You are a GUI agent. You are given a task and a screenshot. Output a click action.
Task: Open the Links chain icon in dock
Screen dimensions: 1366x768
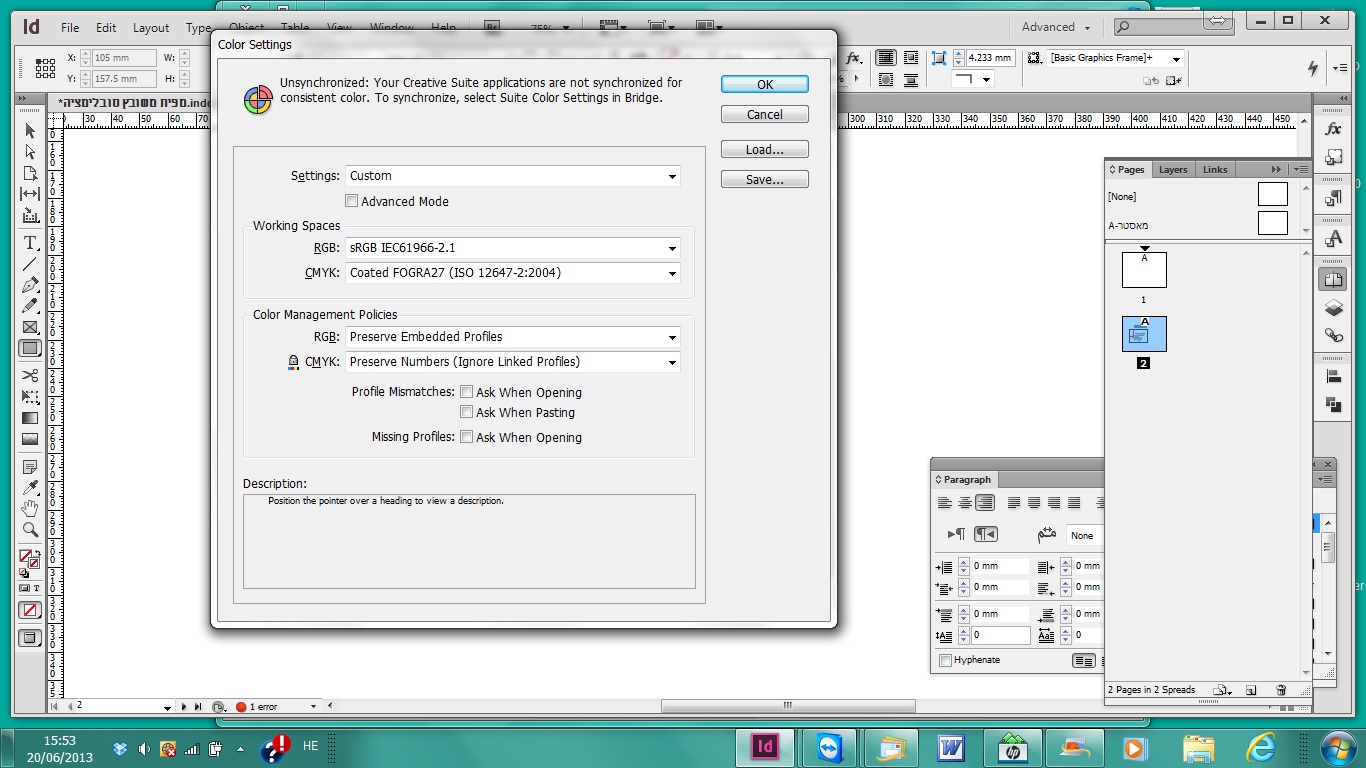1333,335
